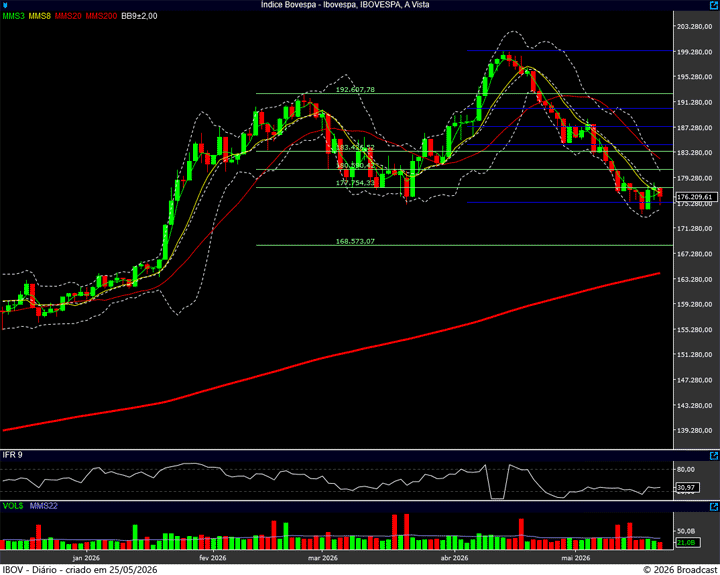Image resolution: width=720 pixels, height=575 pixels.
Task: Select the 168.573,07 Fibonacci level label
Action: (x=355, y=241)
